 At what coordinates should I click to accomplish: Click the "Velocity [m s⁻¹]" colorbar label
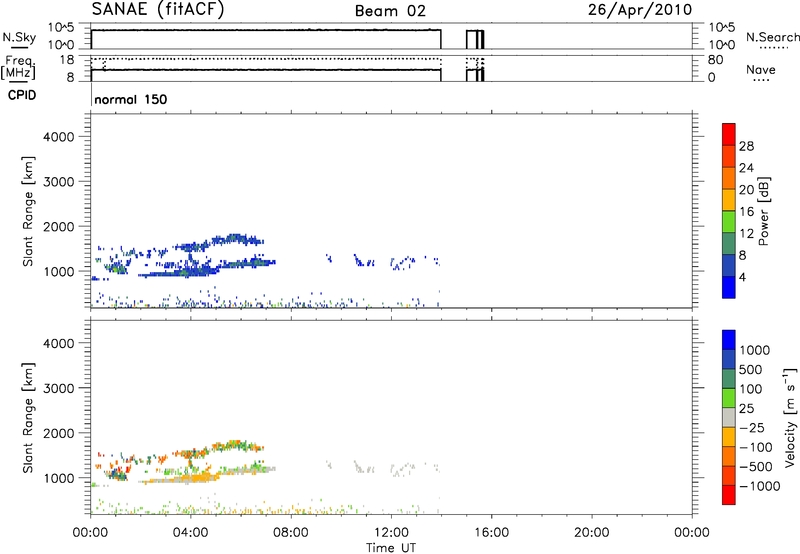pos(790,417)
